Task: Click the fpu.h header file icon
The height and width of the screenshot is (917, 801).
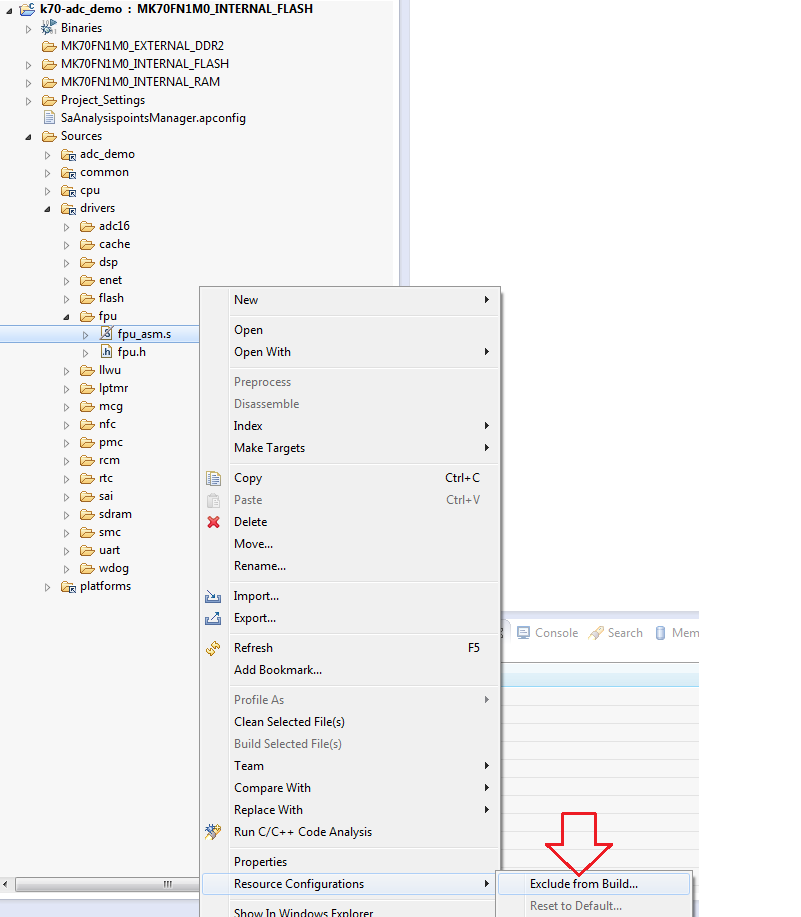Action: (106, 351)
